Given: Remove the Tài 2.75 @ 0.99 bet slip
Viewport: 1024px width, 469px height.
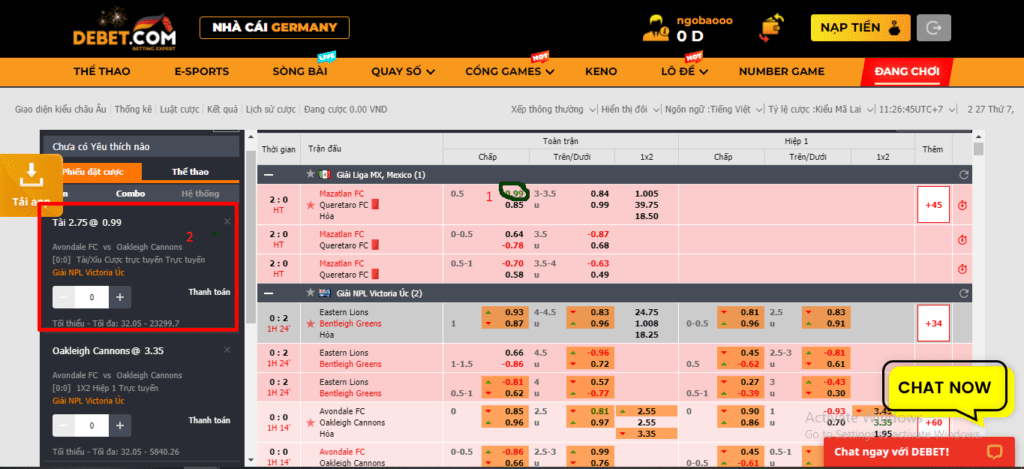Looking at the screenshot, I should 227,221.
